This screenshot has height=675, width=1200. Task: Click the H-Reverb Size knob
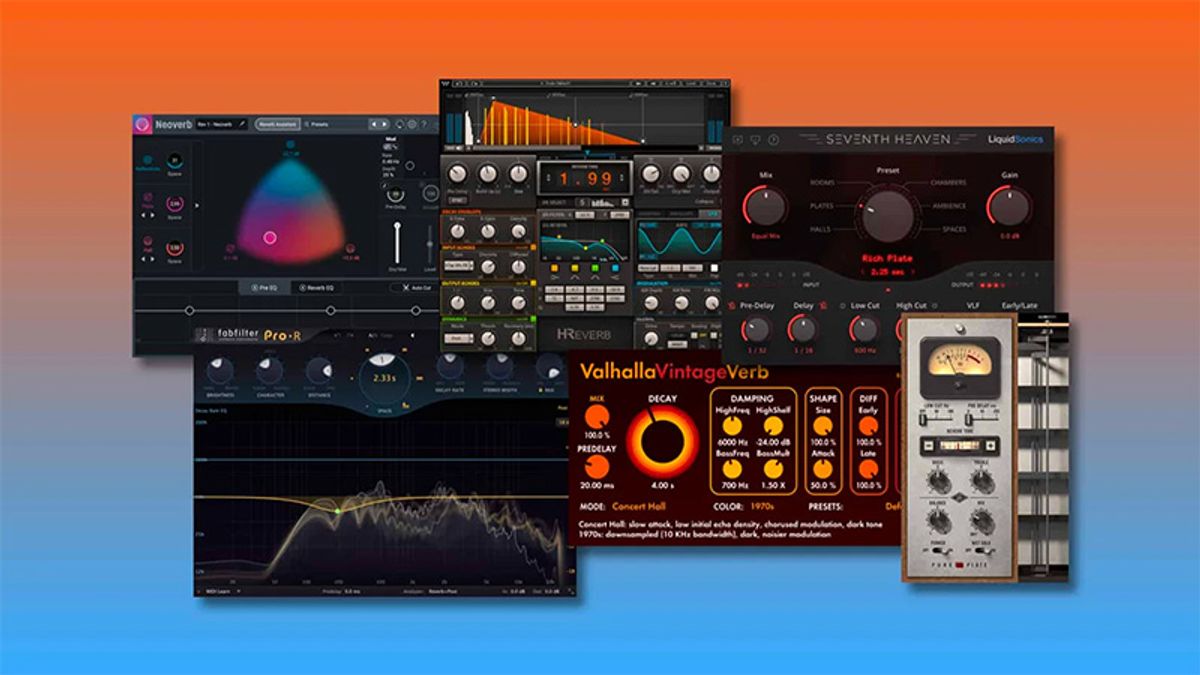pyautogui.click(x=518, y=174)
